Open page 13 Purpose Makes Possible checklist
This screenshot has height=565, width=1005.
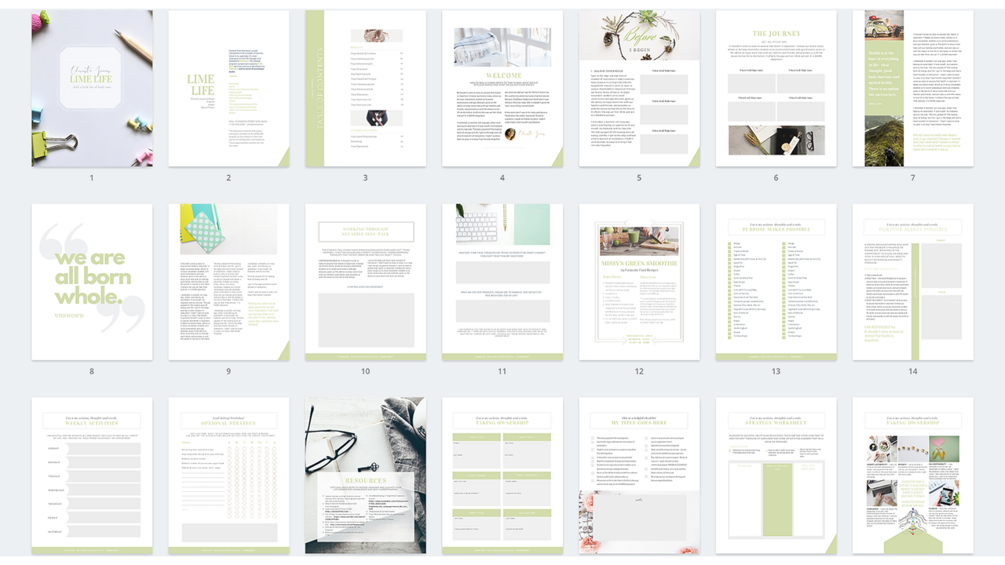pos(776,282)
